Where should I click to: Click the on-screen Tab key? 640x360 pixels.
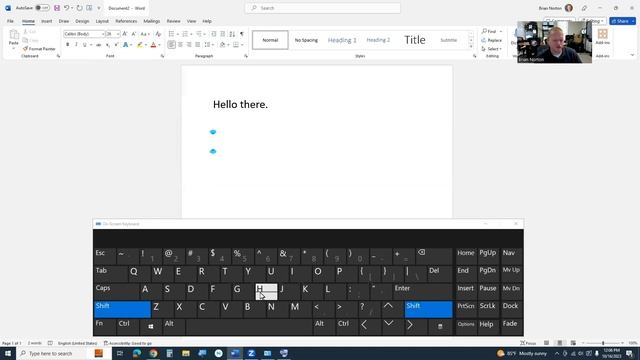[x=110, y=274]
